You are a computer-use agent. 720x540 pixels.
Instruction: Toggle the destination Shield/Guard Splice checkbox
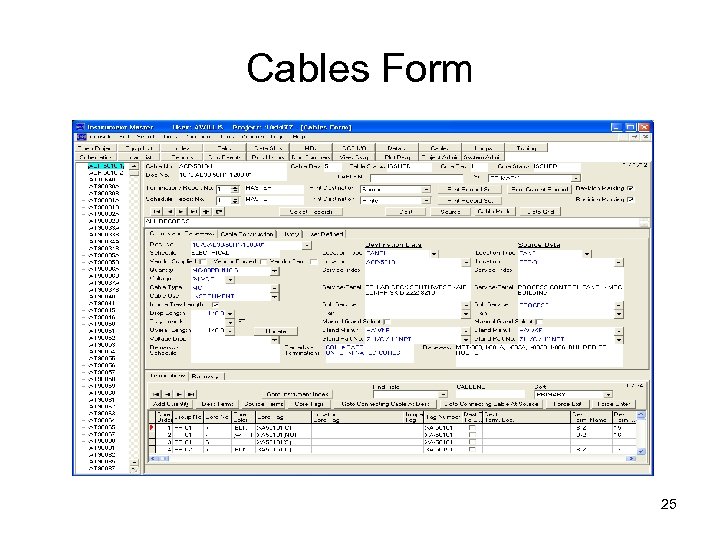(386, 321)
